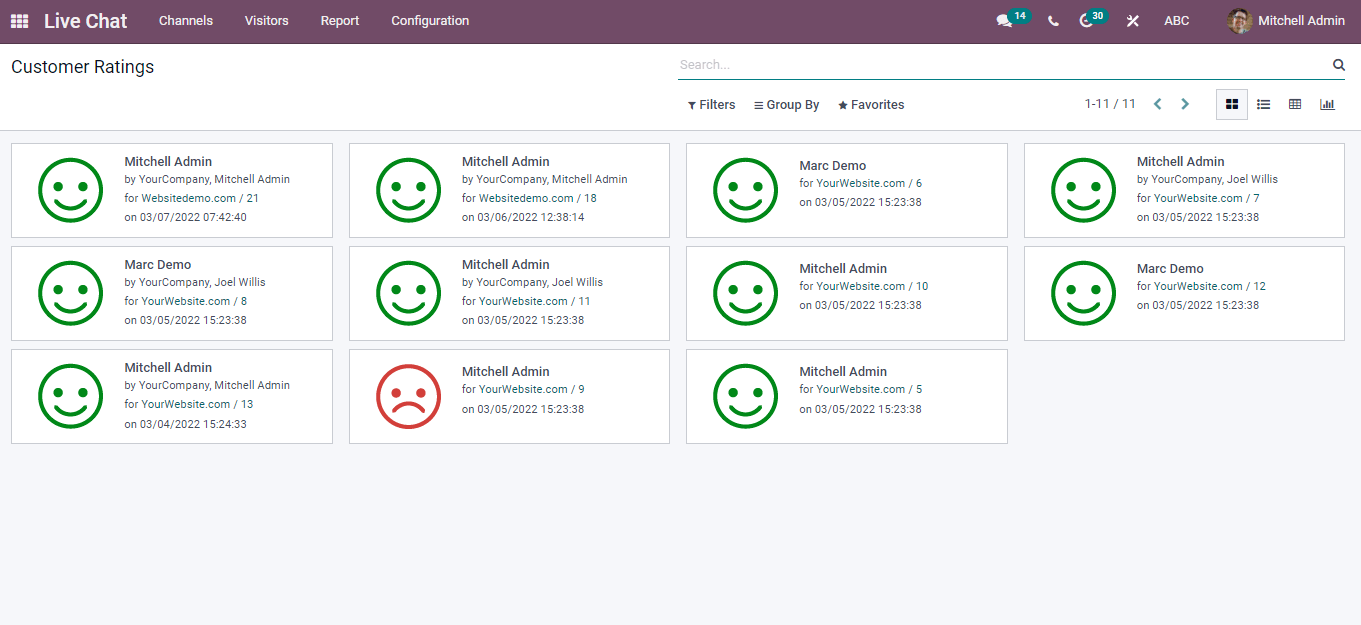1361x625 pixels.
Task: Open the conversations icon with badge 14
Action: 1005,21
